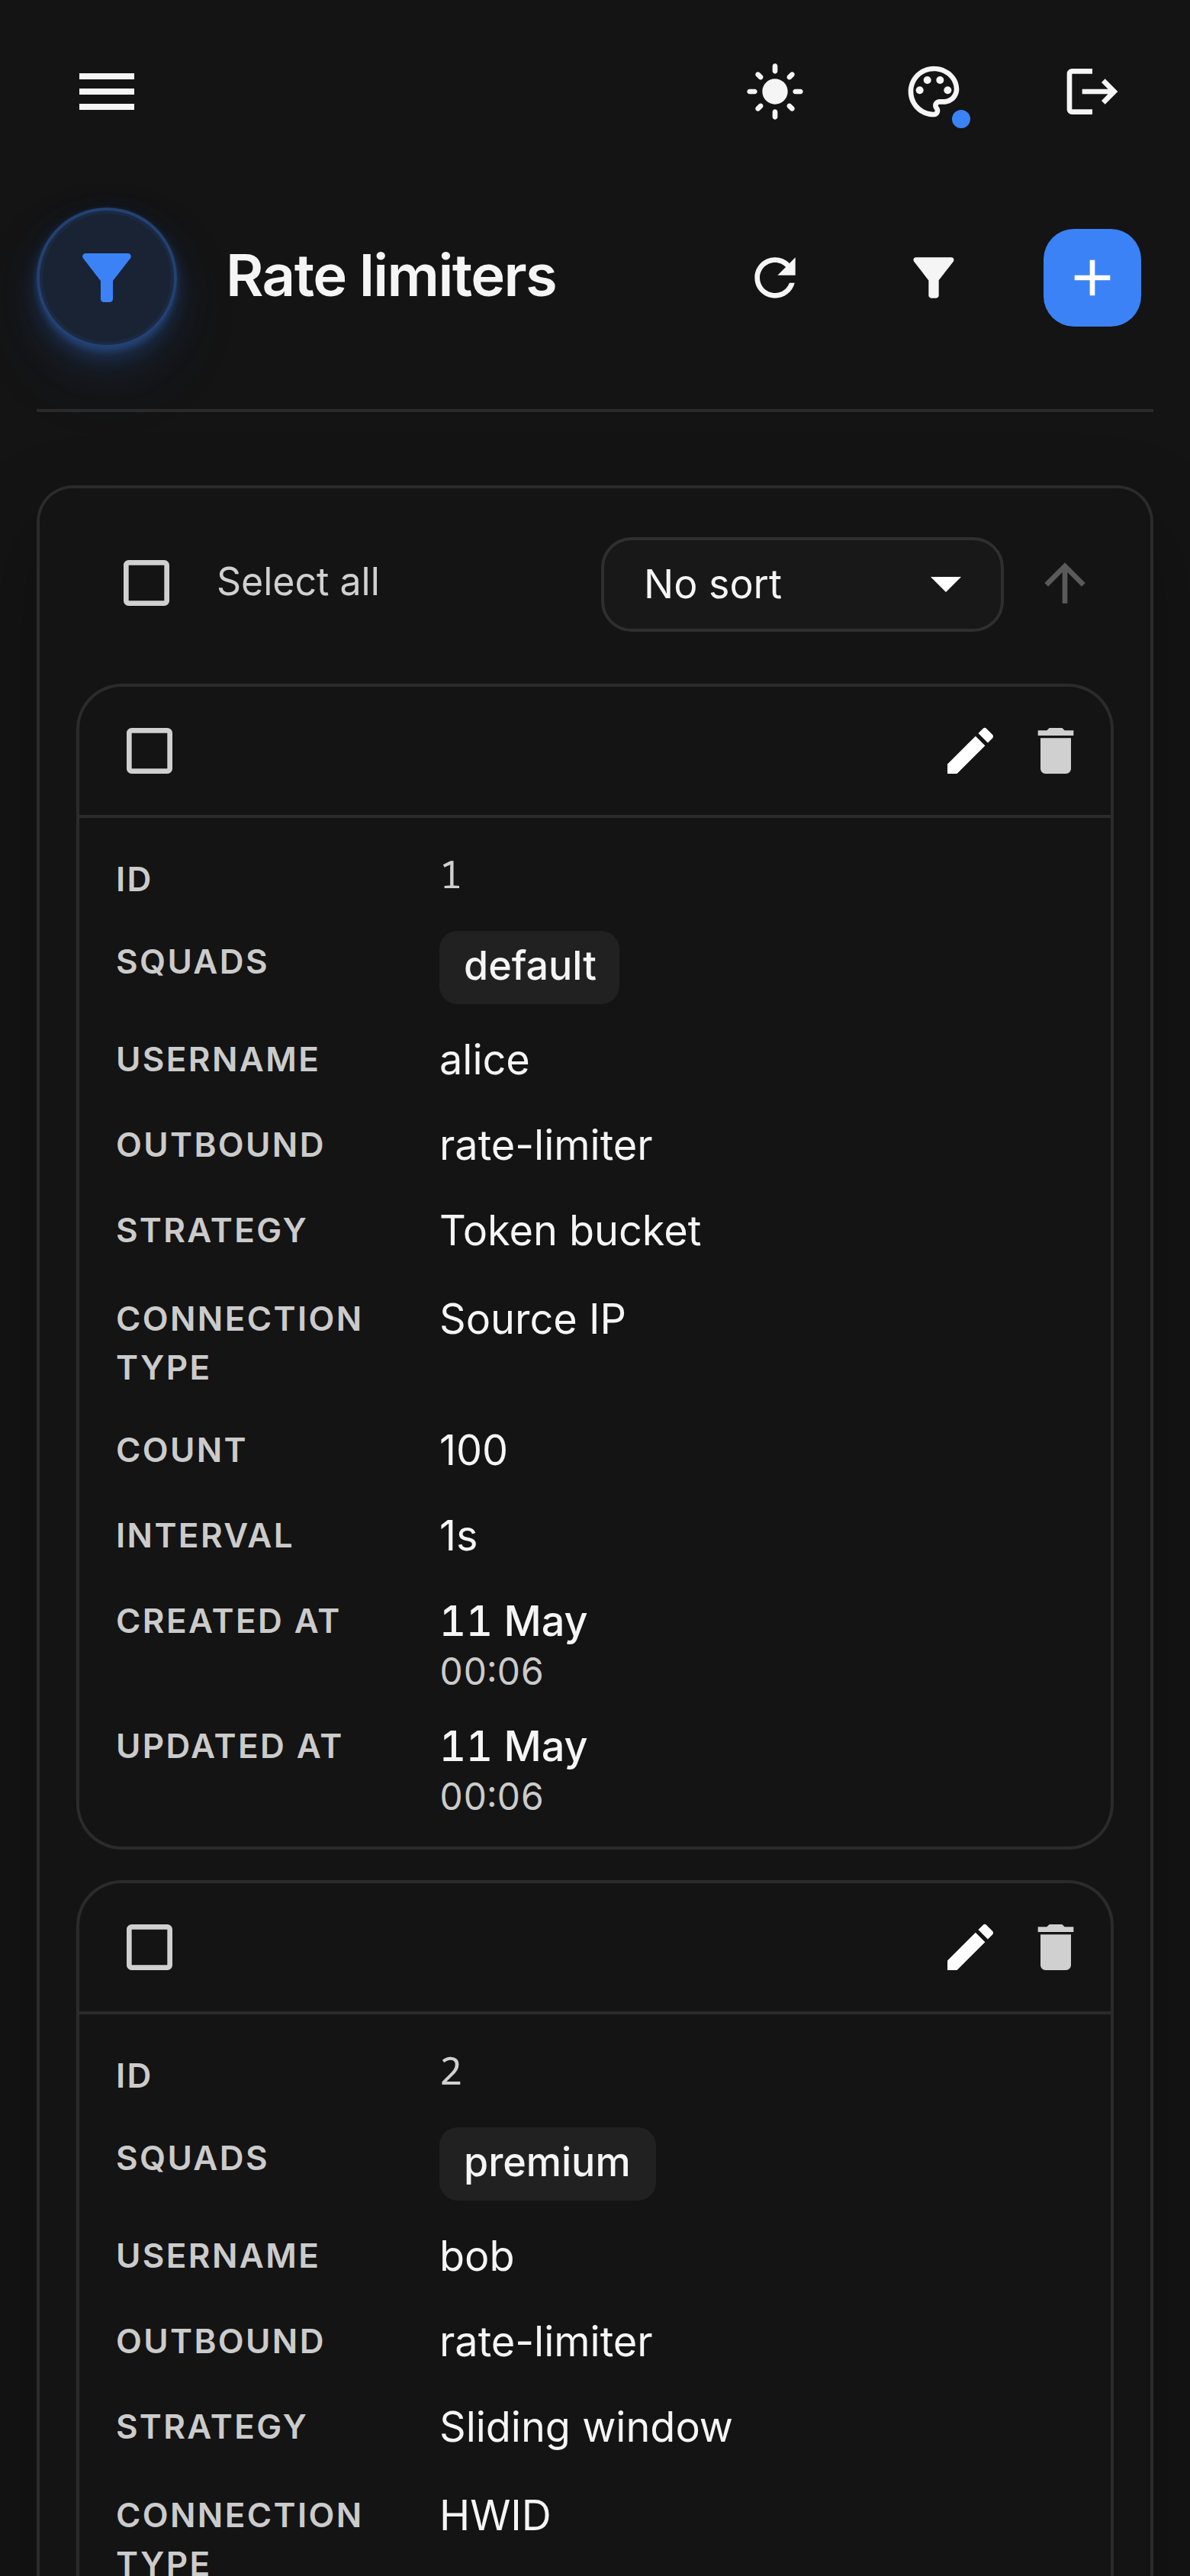Refresh the rate limiters list
This screenshot has width=1190, height=2576.
coord(775,278)
